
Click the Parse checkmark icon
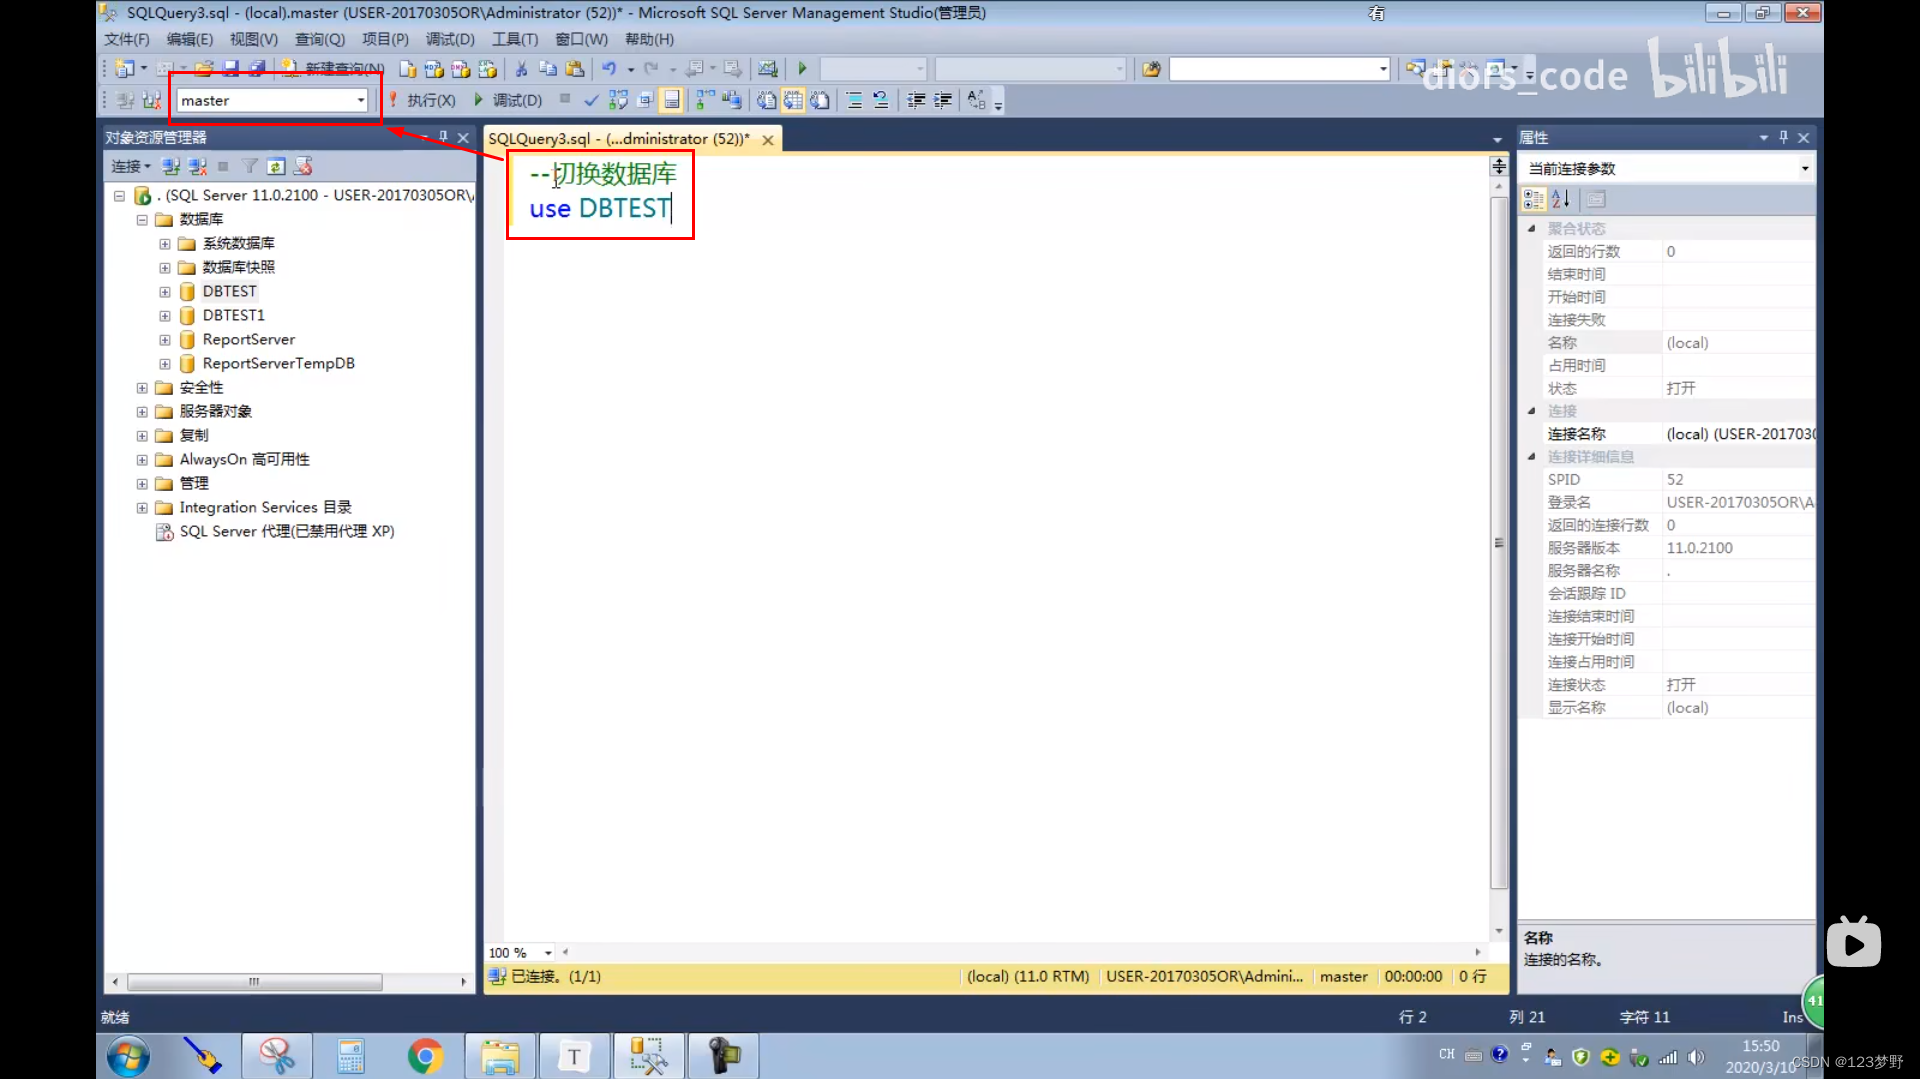click(591, 100)
